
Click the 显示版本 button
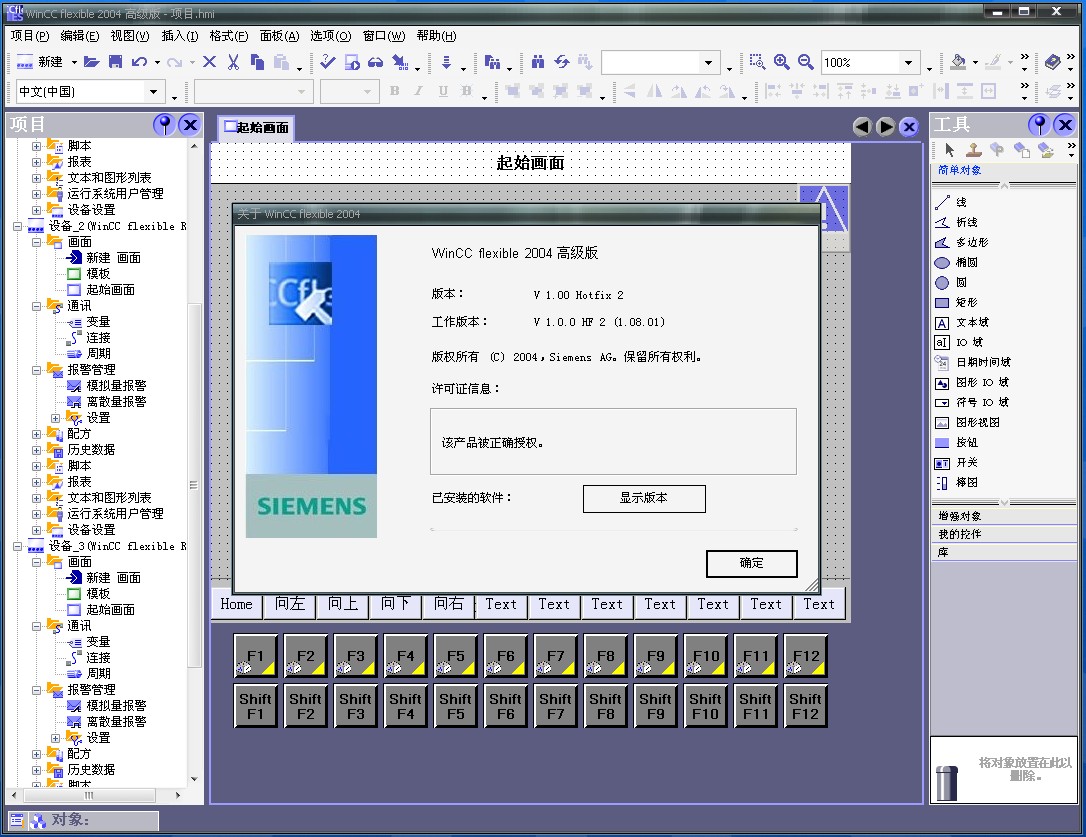tap(644, 498)
